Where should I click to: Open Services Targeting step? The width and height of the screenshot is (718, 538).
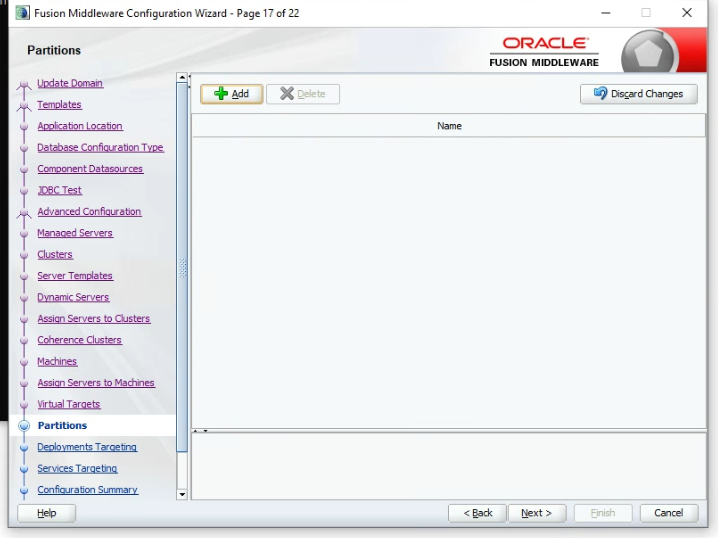tap(77, 468)
